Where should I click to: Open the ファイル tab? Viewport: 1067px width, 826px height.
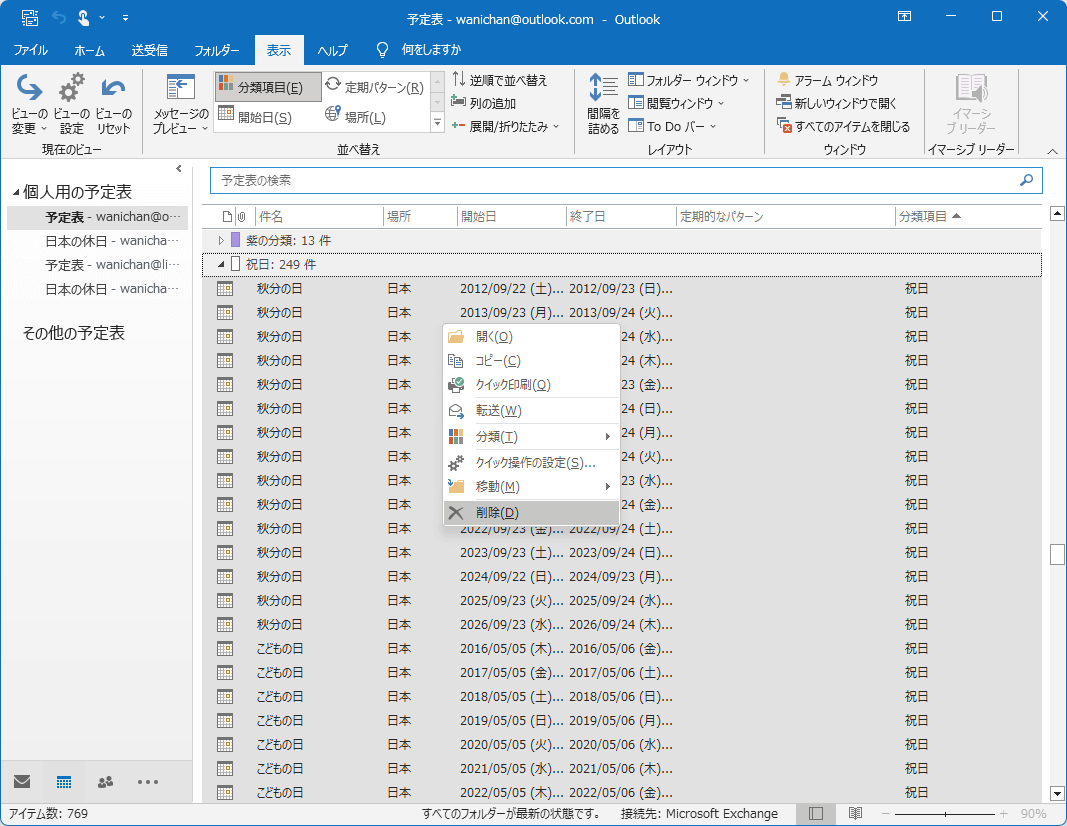(31, 50)
